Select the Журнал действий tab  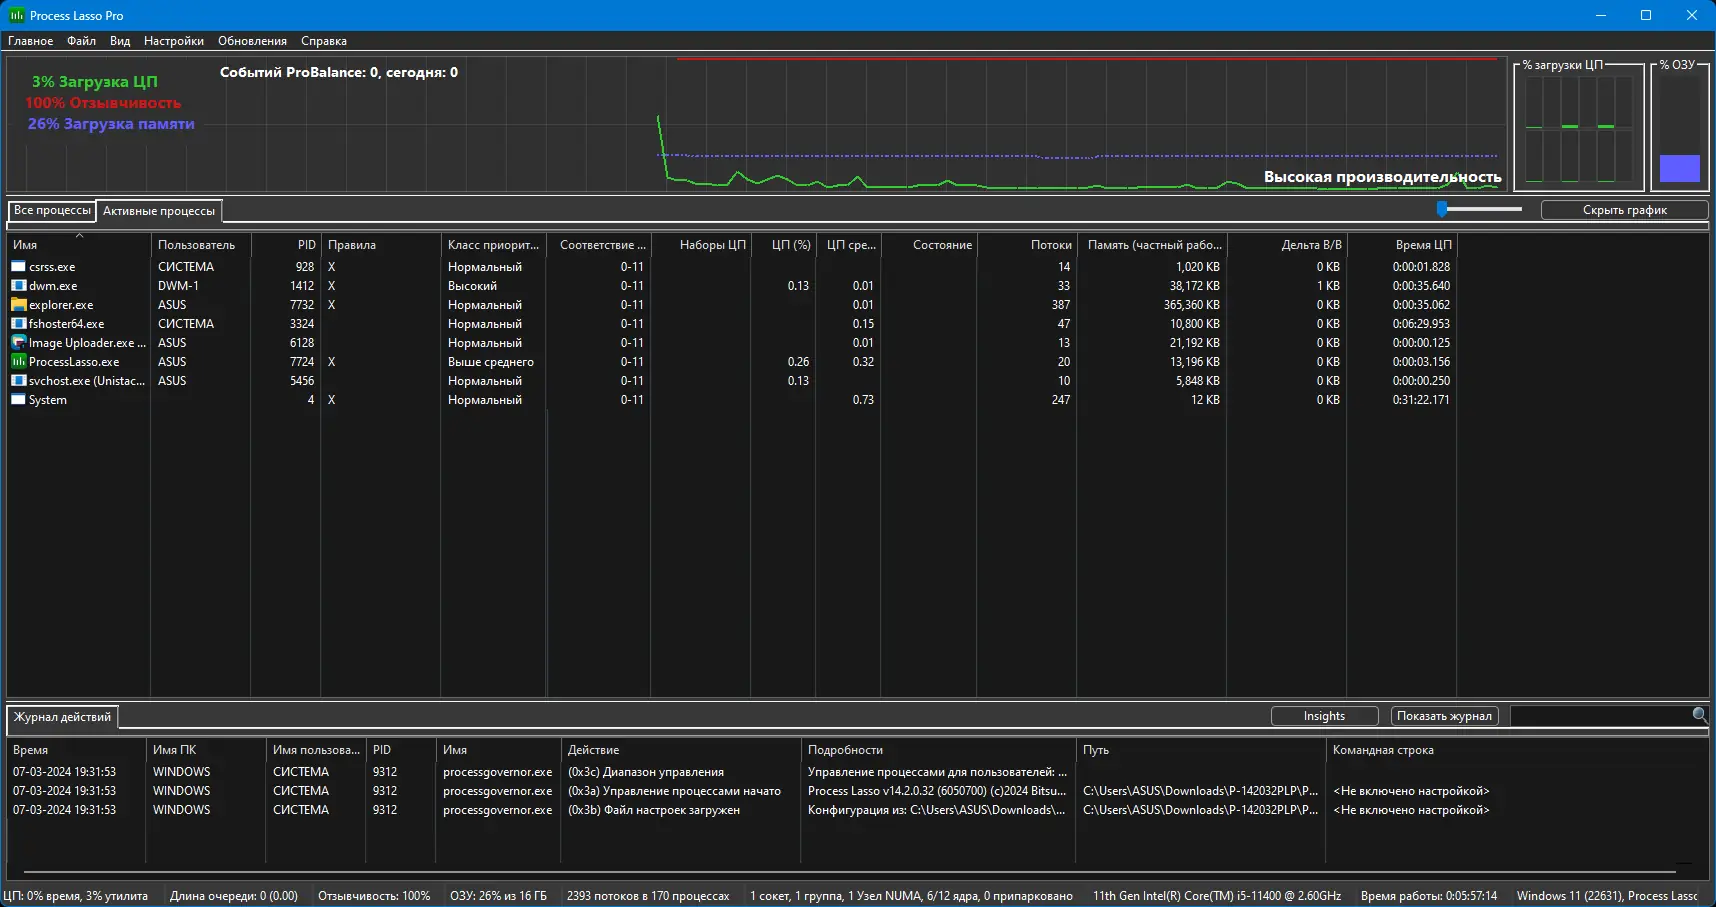pos(62,717)
